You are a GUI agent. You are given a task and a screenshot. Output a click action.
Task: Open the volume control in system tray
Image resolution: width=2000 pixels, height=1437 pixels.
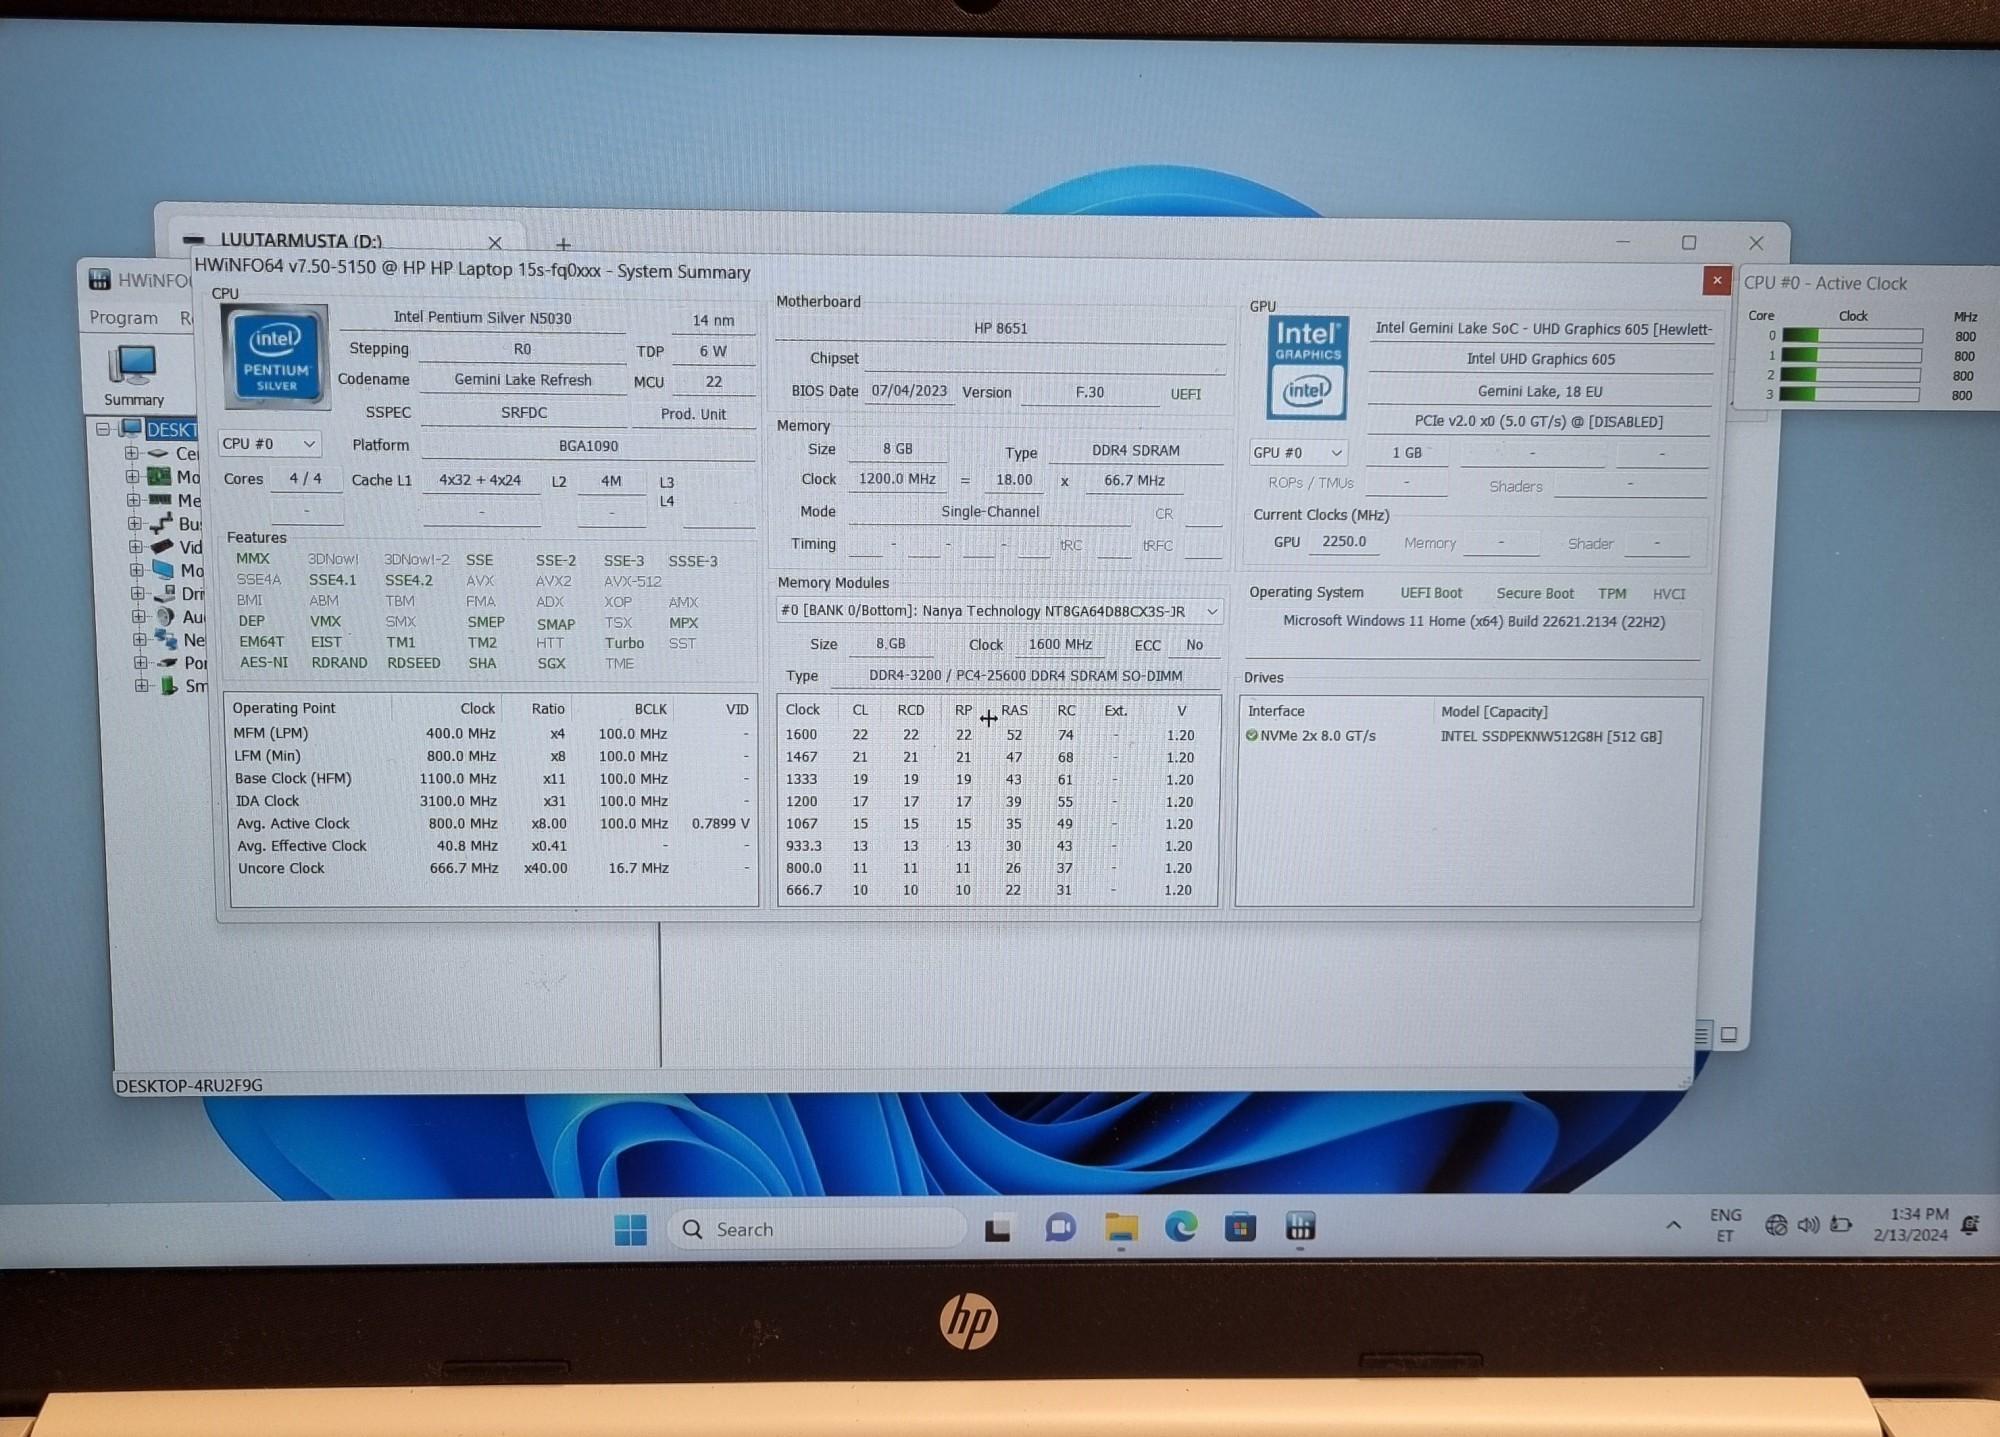point(1808,1225)
